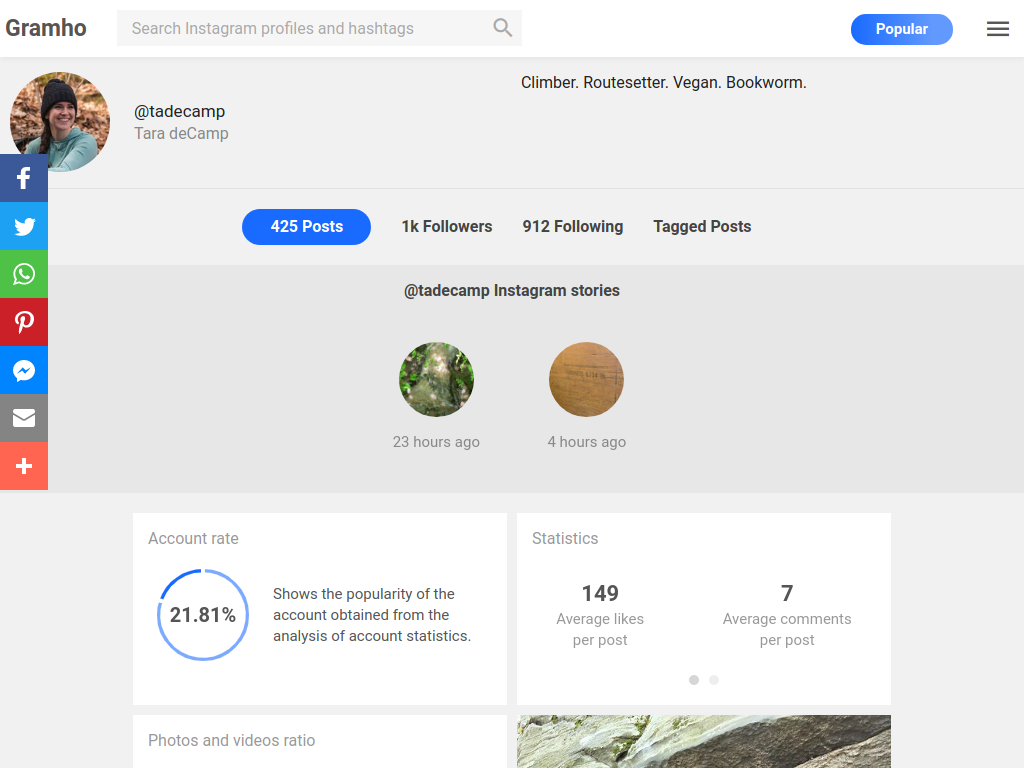View the 1k Followers tab
Image resolution: width=1024 pixels, height=768 pixels.
click(447, 227)
